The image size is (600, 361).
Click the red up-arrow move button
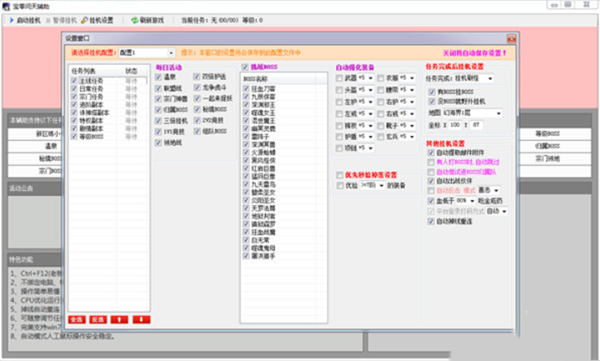coord(119,319)
